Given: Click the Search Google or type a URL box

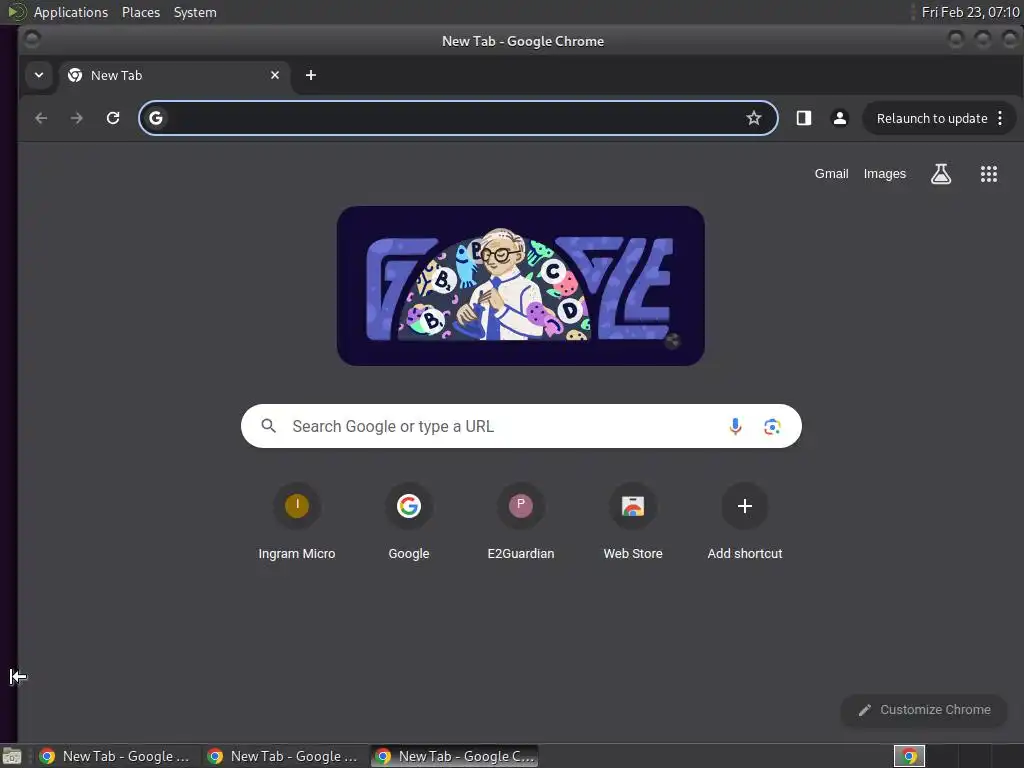Looking at the screenshot, I should (x=521, y=426).
